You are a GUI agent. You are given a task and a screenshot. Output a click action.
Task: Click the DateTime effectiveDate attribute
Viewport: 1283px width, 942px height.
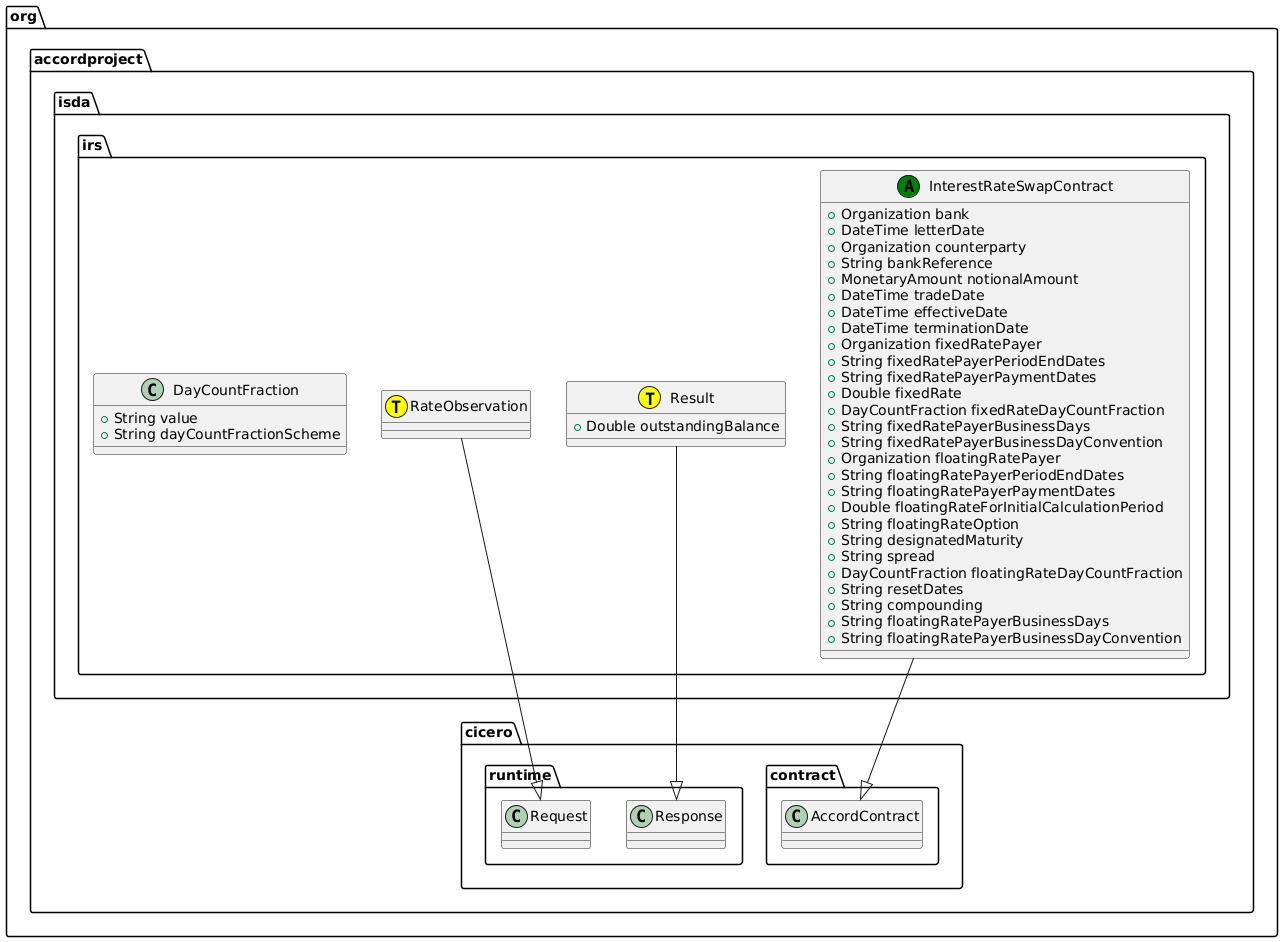[x=924, y=312]
